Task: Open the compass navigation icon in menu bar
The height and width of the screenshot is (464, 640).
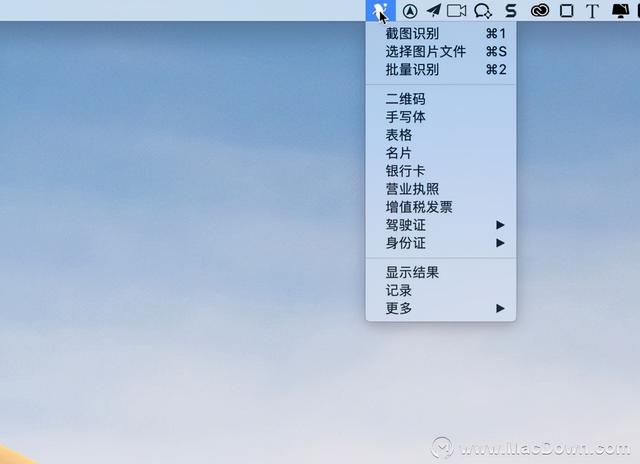Action: tap(410, 11)
